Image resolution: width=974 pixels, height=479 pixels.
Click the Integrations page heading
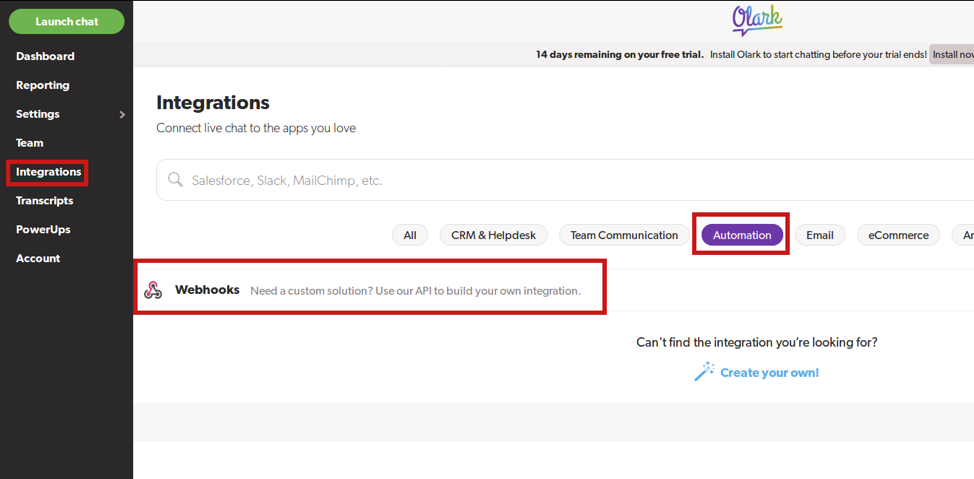point(213,103)
